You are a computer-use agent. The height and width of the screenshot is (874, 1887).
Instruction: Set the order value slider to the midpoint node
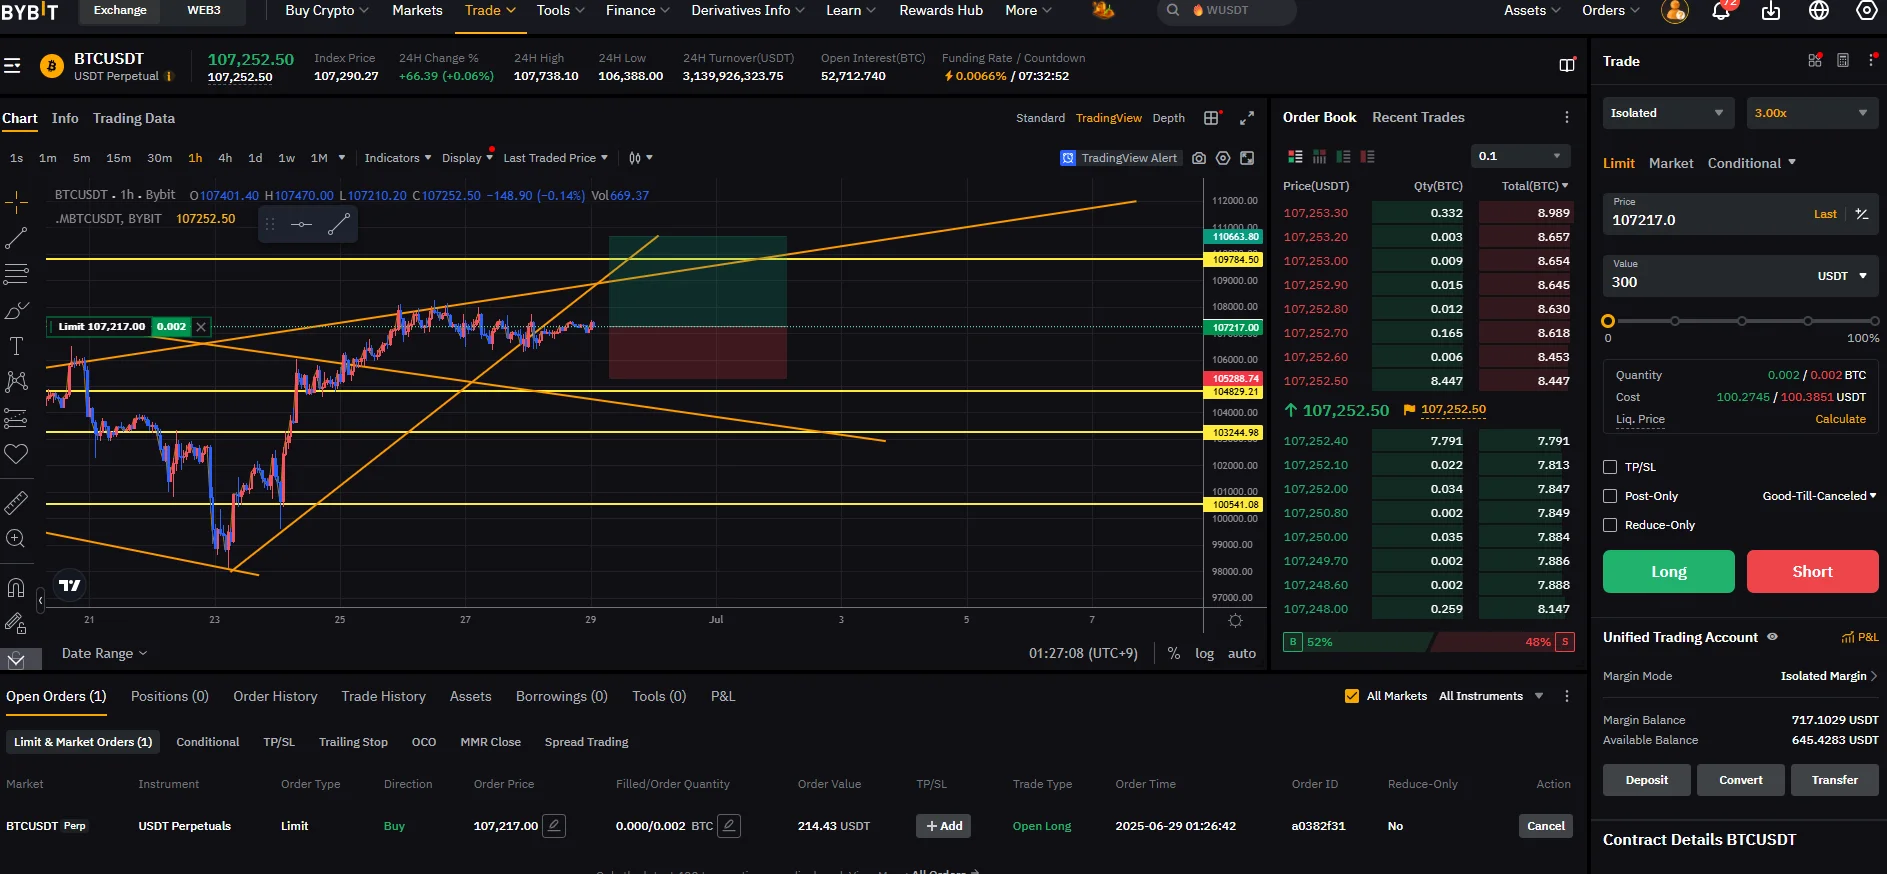click(1742, 321)
